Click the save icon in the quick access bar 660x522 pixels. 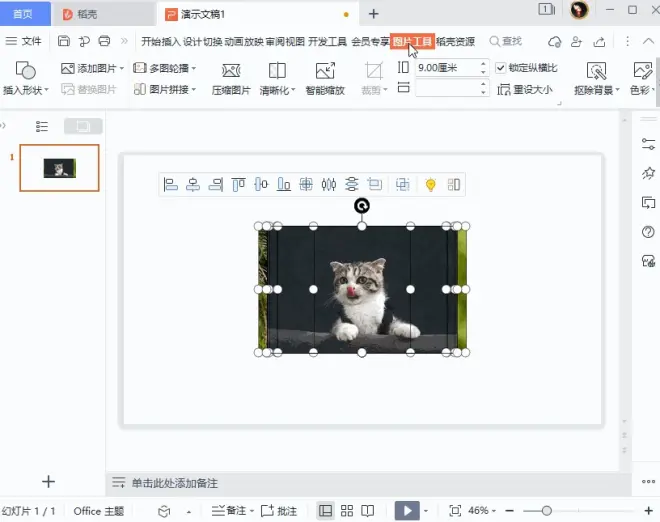[64, 41]
